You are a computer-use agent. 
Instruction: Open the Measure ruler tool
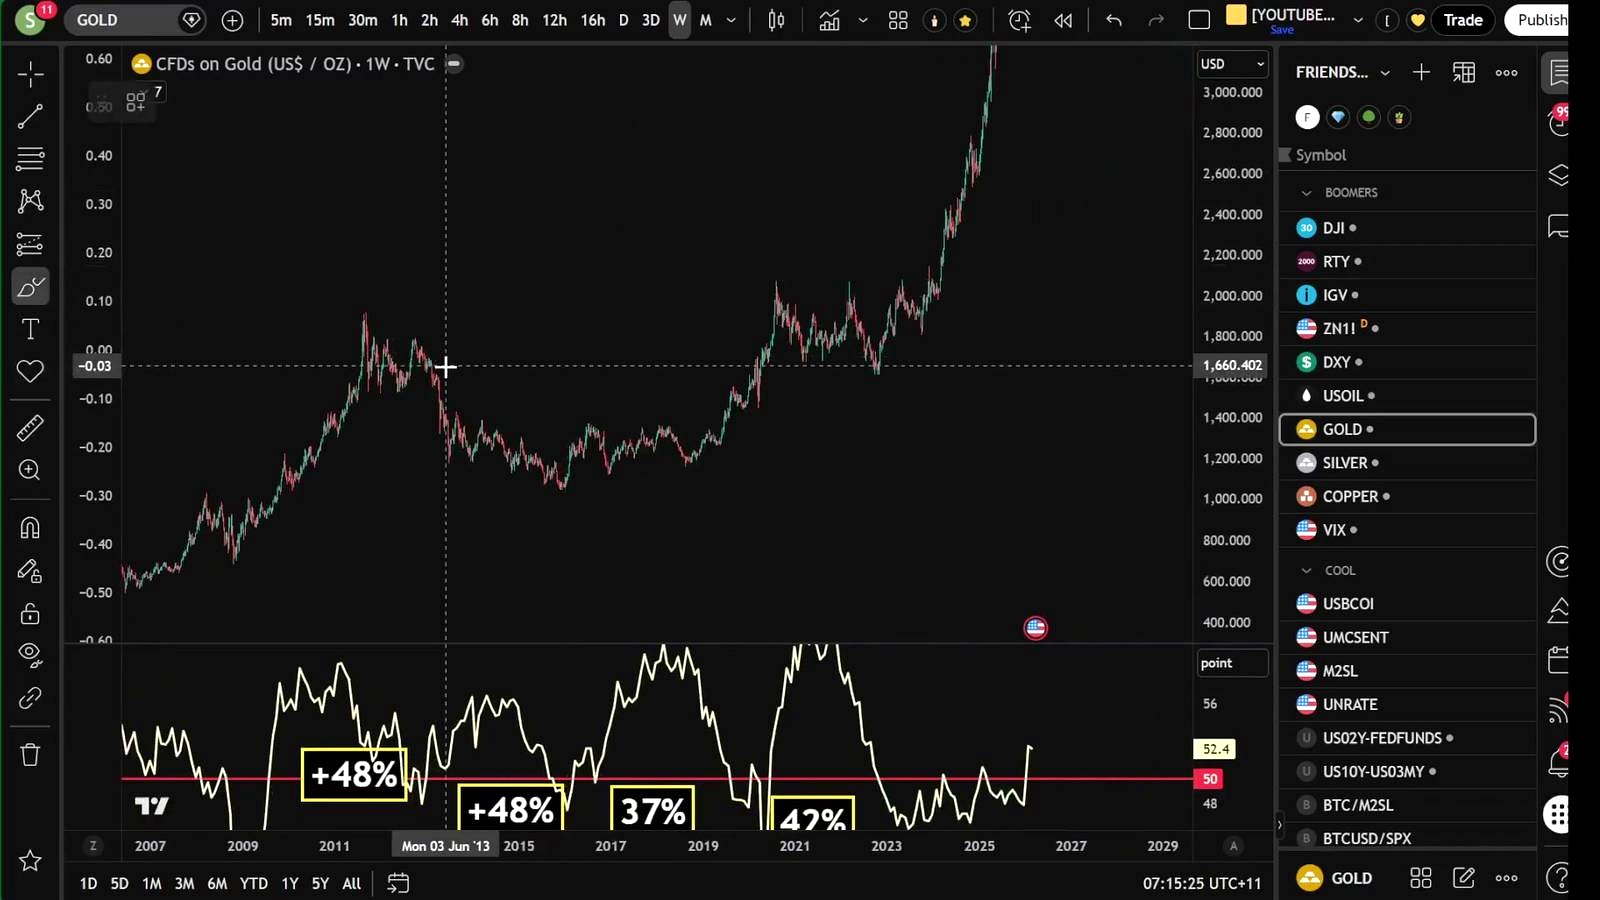click(x=30, y=428)
